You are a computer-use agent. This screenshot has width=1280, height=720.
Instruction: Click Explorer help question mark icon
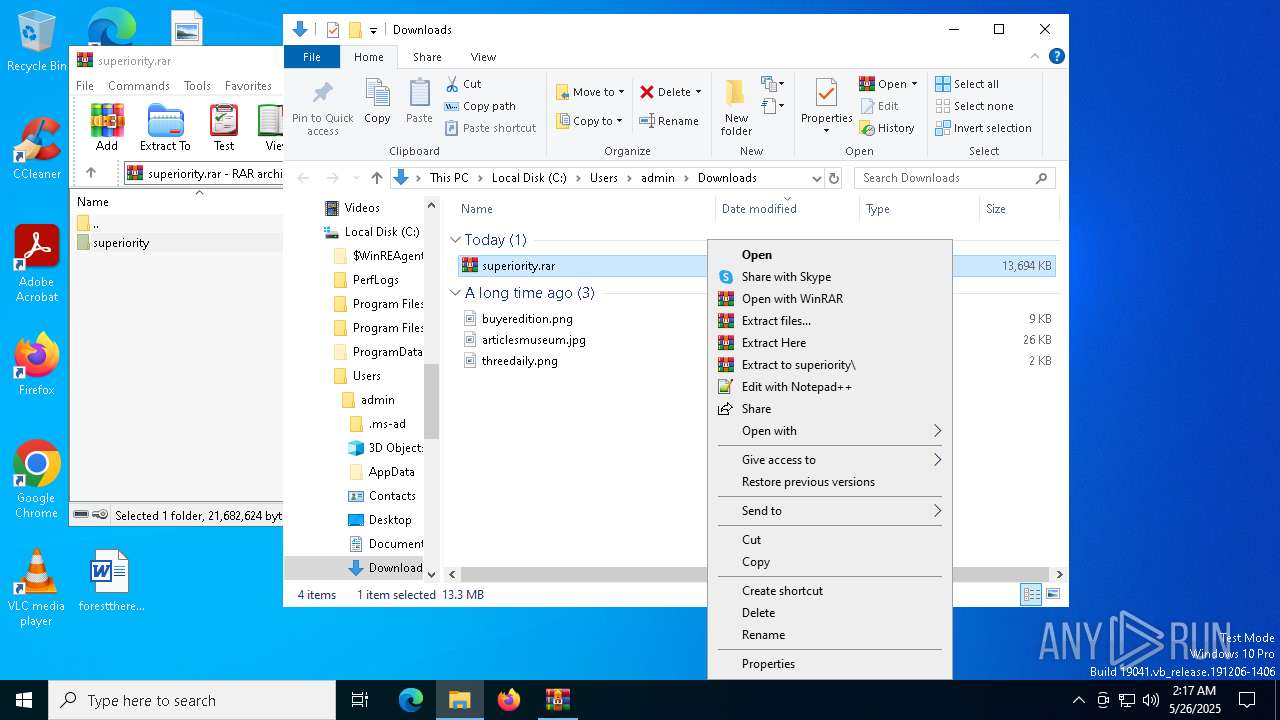tap(1056, 57)
